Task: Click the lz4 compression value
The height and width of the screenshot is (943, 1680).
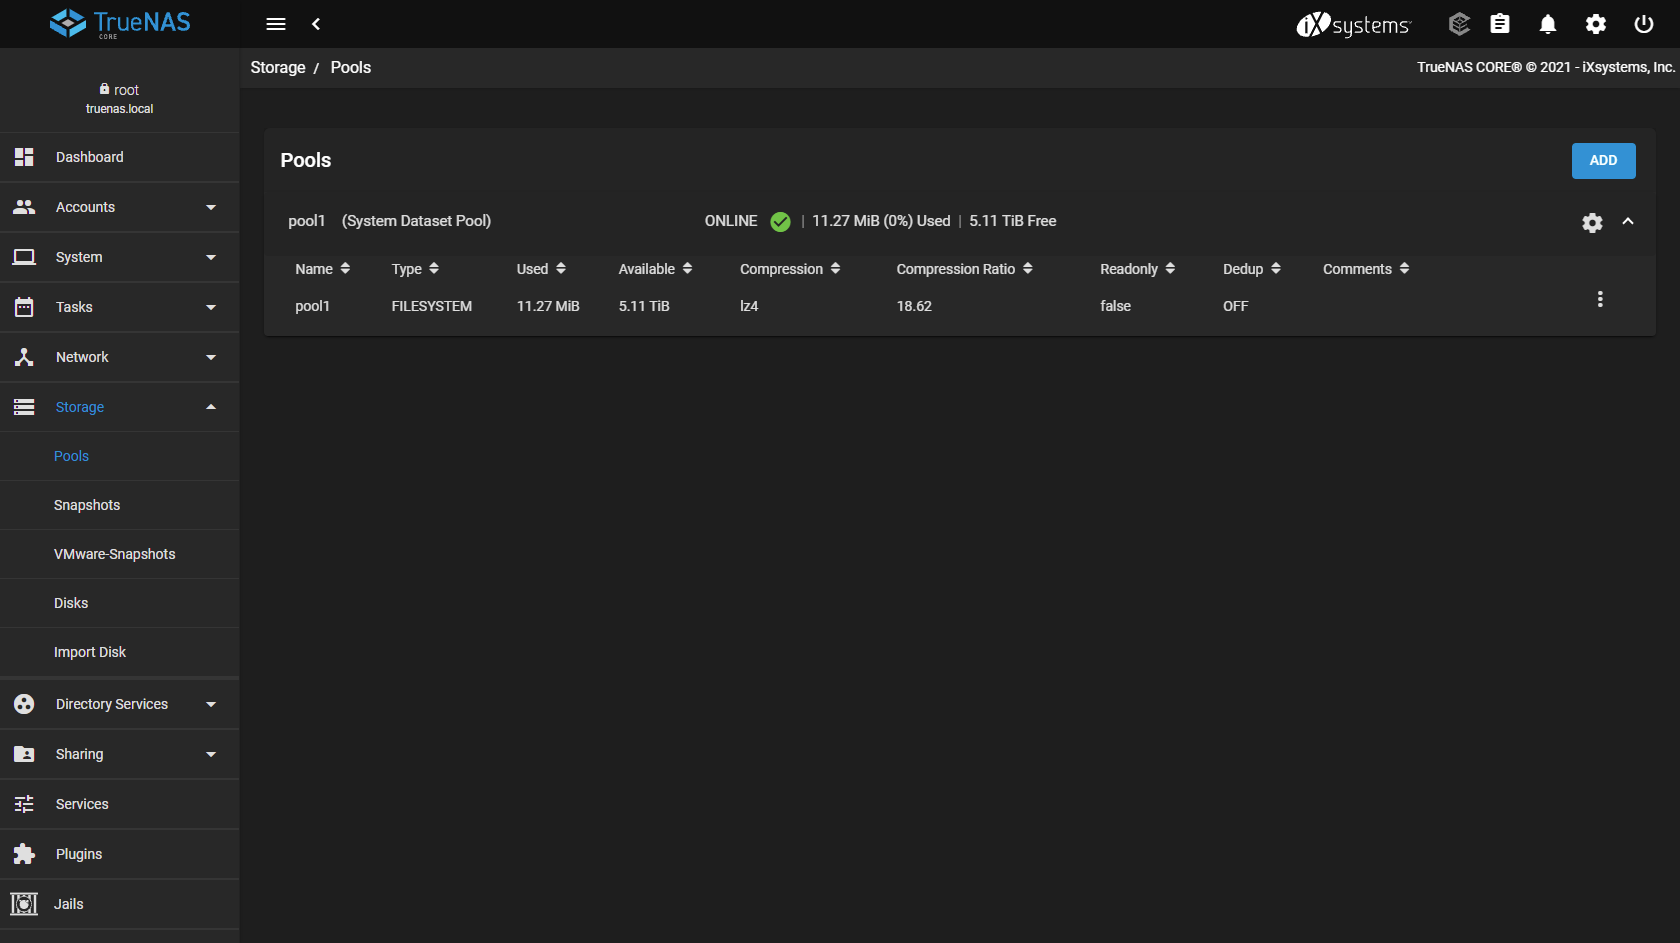Action: click(749, 306)
